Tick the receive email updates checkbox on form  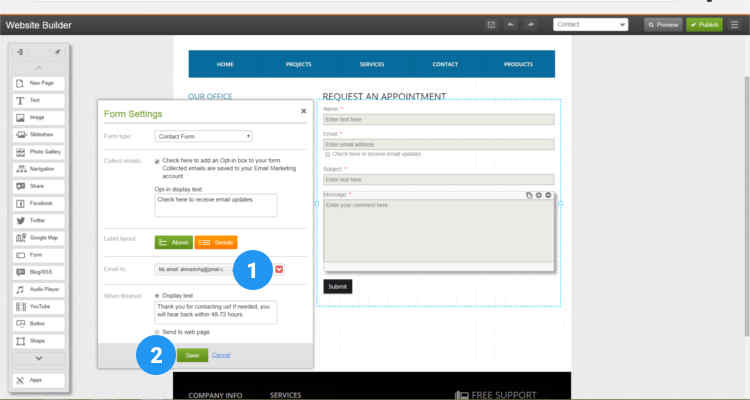(328, 155)
